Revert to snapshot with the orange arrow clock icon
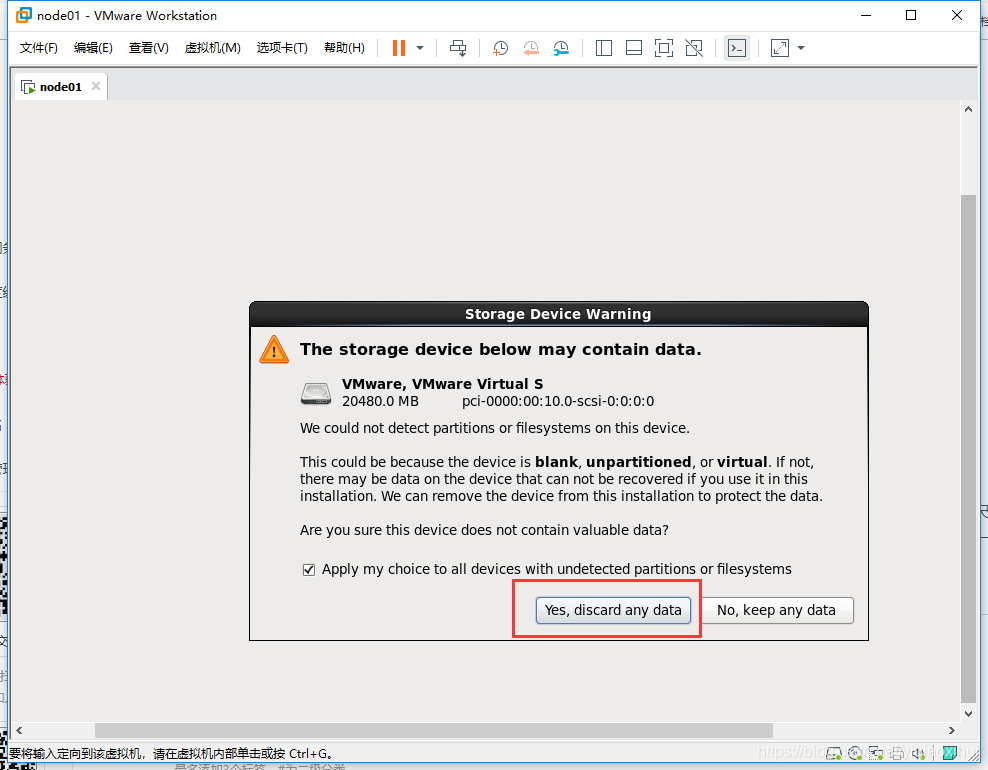 [531, 48]
